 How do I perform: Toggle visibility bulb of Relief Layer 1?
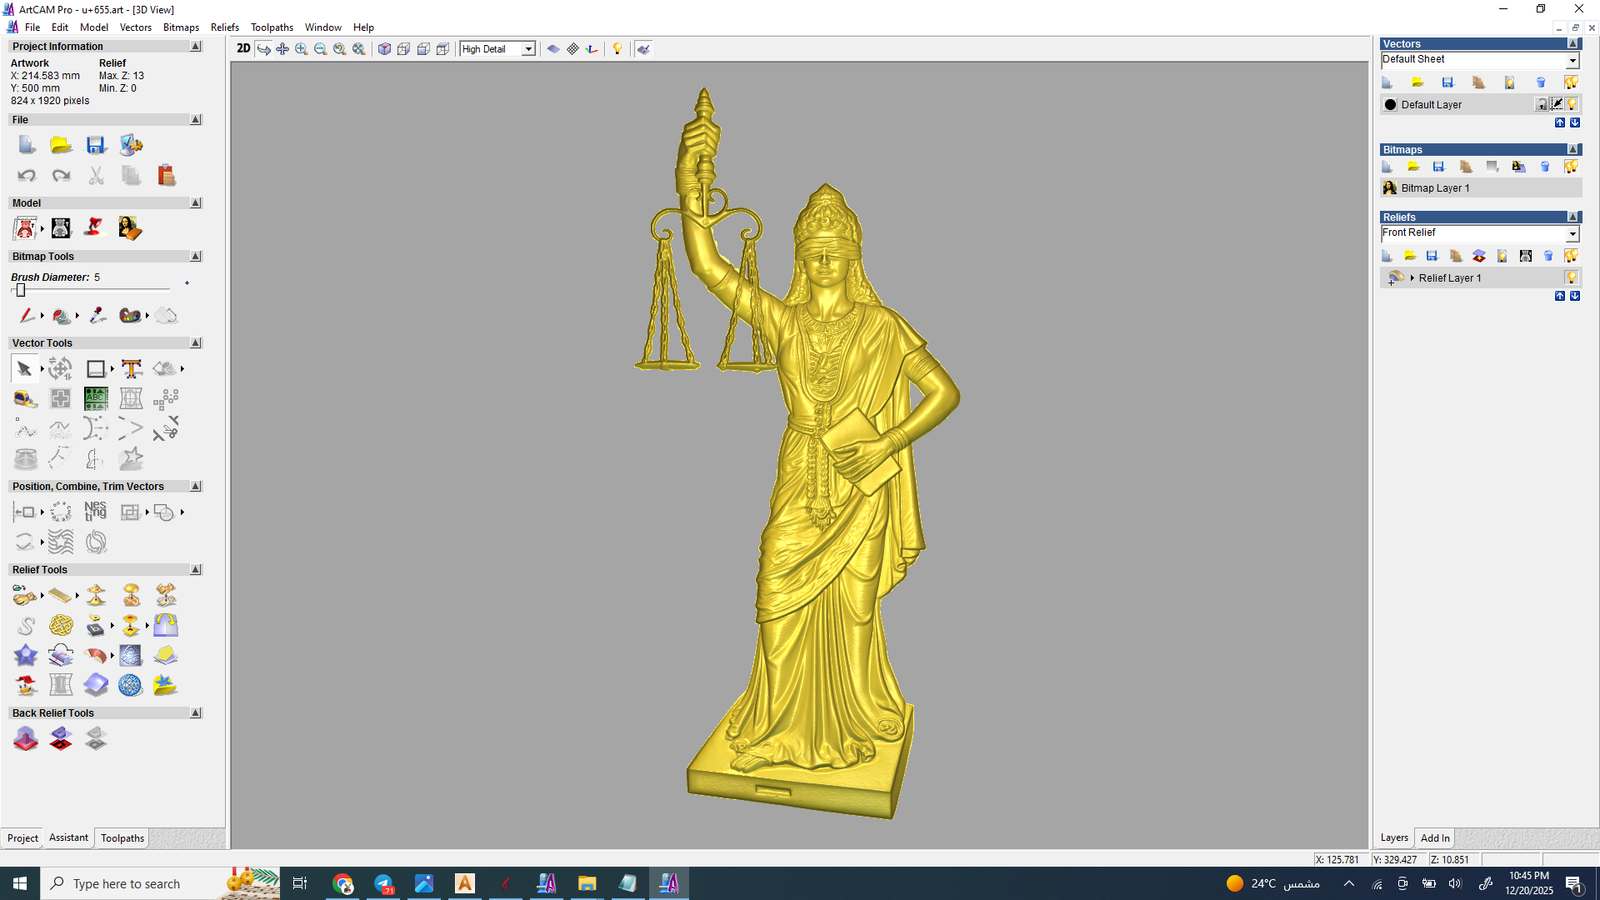(1571, 278)
